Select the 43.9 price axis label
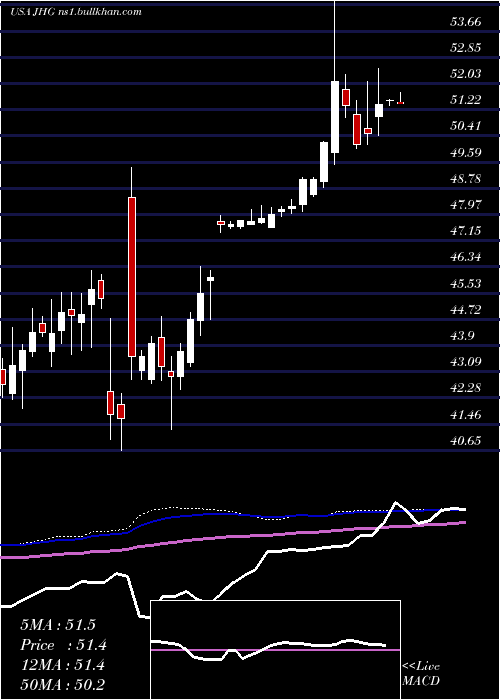Screen dimensions: 500x700 click(462, 335)
